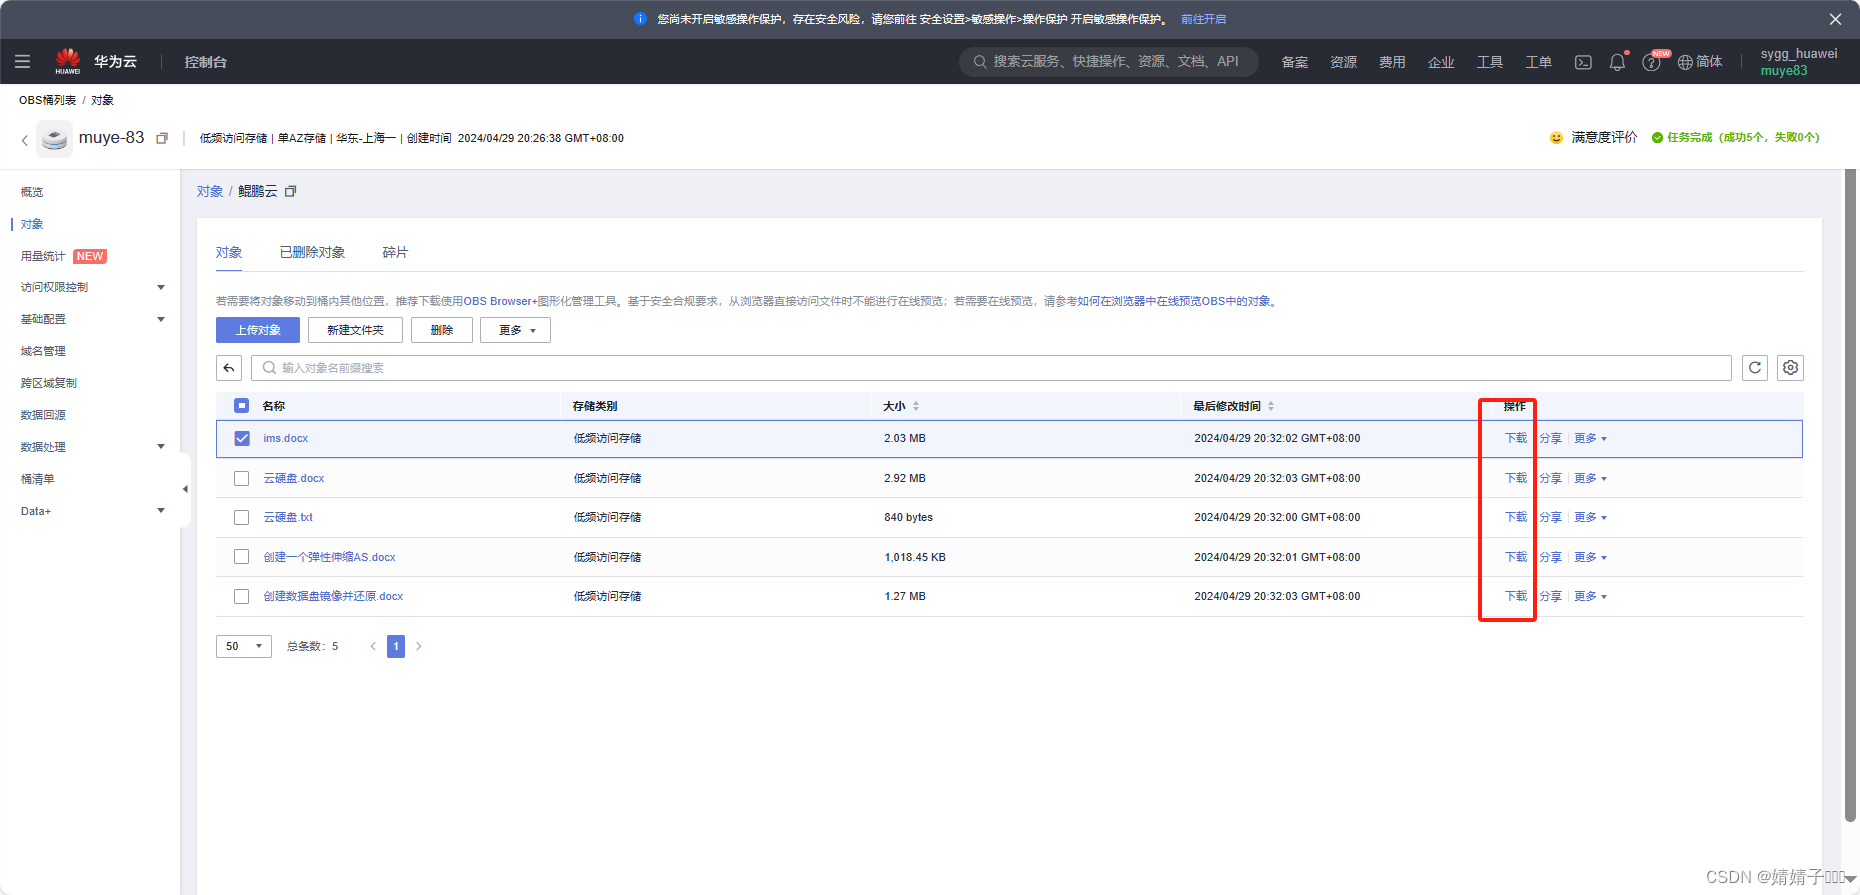Image resolution: width=1860 pixels, height=895 pixels.
Task: Download 云硬盘.txt via 下载 link
Action: [x=1516, y=517]
